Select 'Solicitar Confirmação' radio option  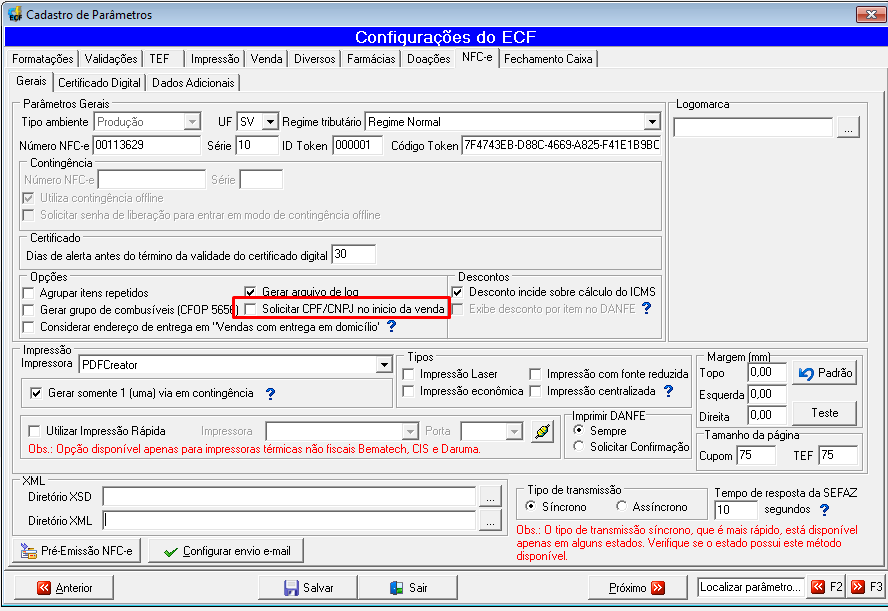(578, 446)
